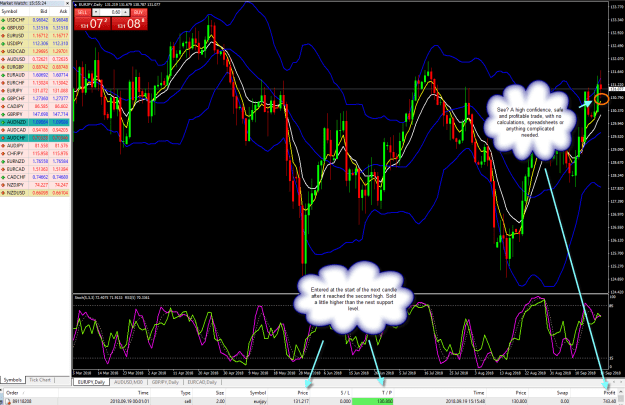Decrease trade volume with the down arrow
Screen dimensions: 625x405
96,12
